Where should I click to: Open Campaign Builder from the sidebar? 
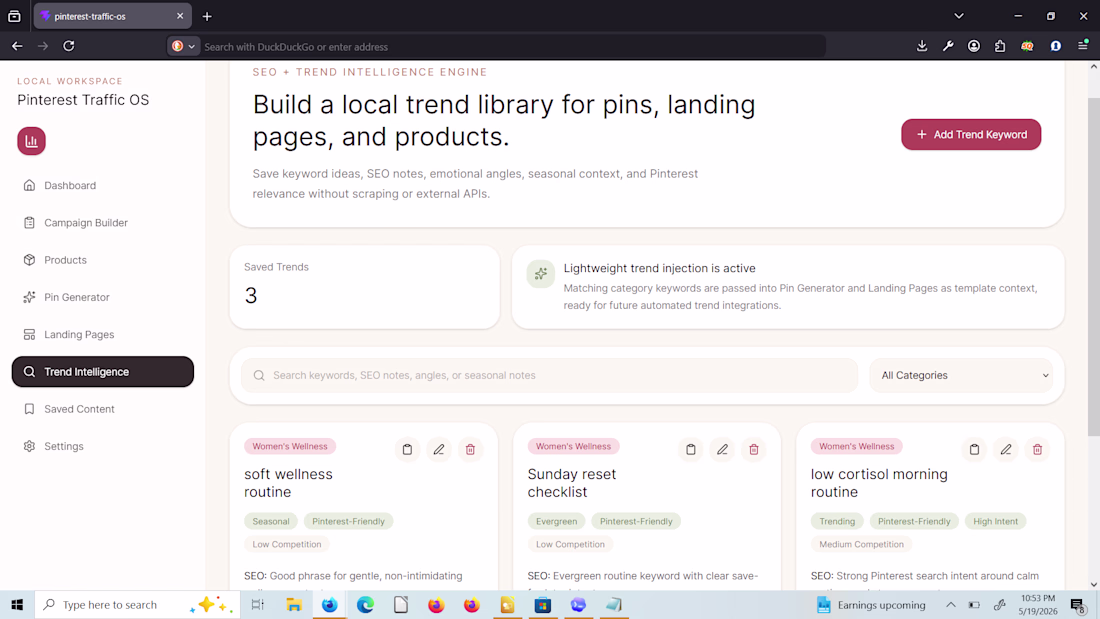(x=102, y=222)
